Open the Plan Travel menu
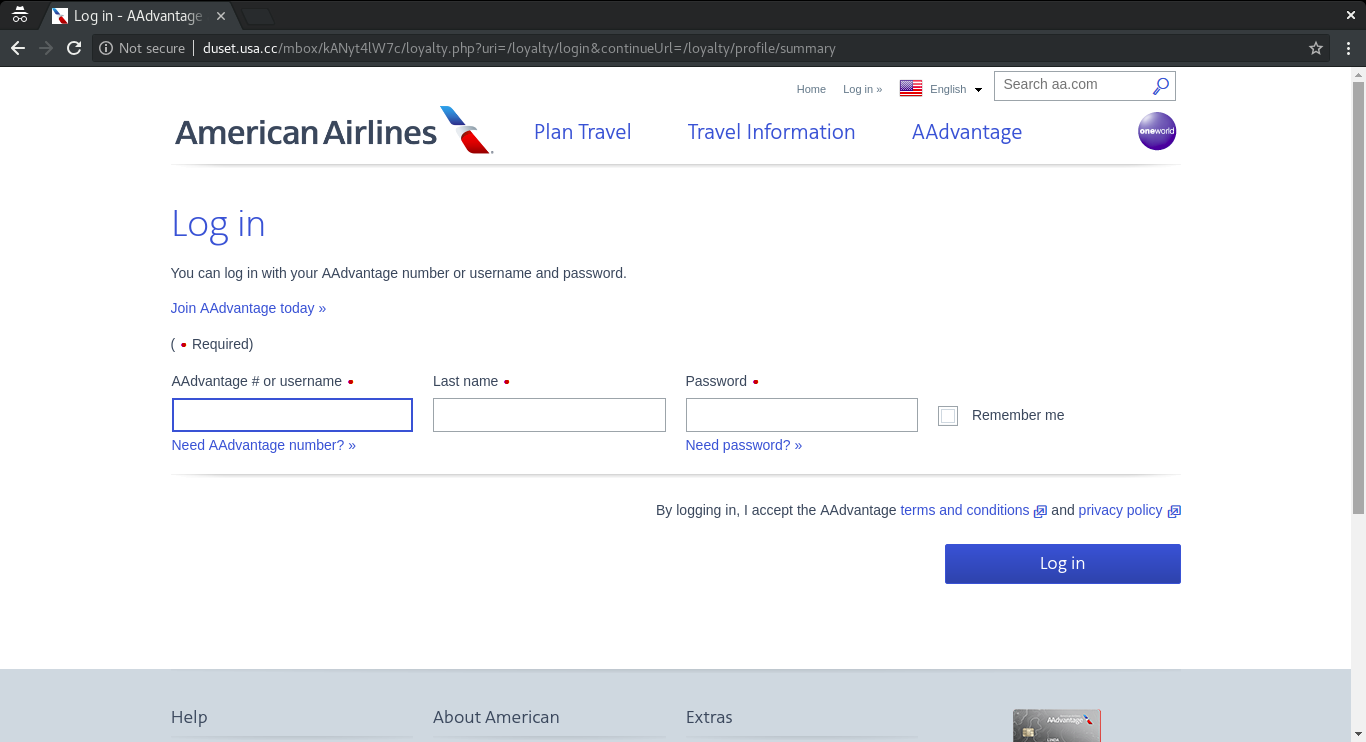Image resolution: width=1366 pixels, height=742 pixels. click(x=583, y=132)
